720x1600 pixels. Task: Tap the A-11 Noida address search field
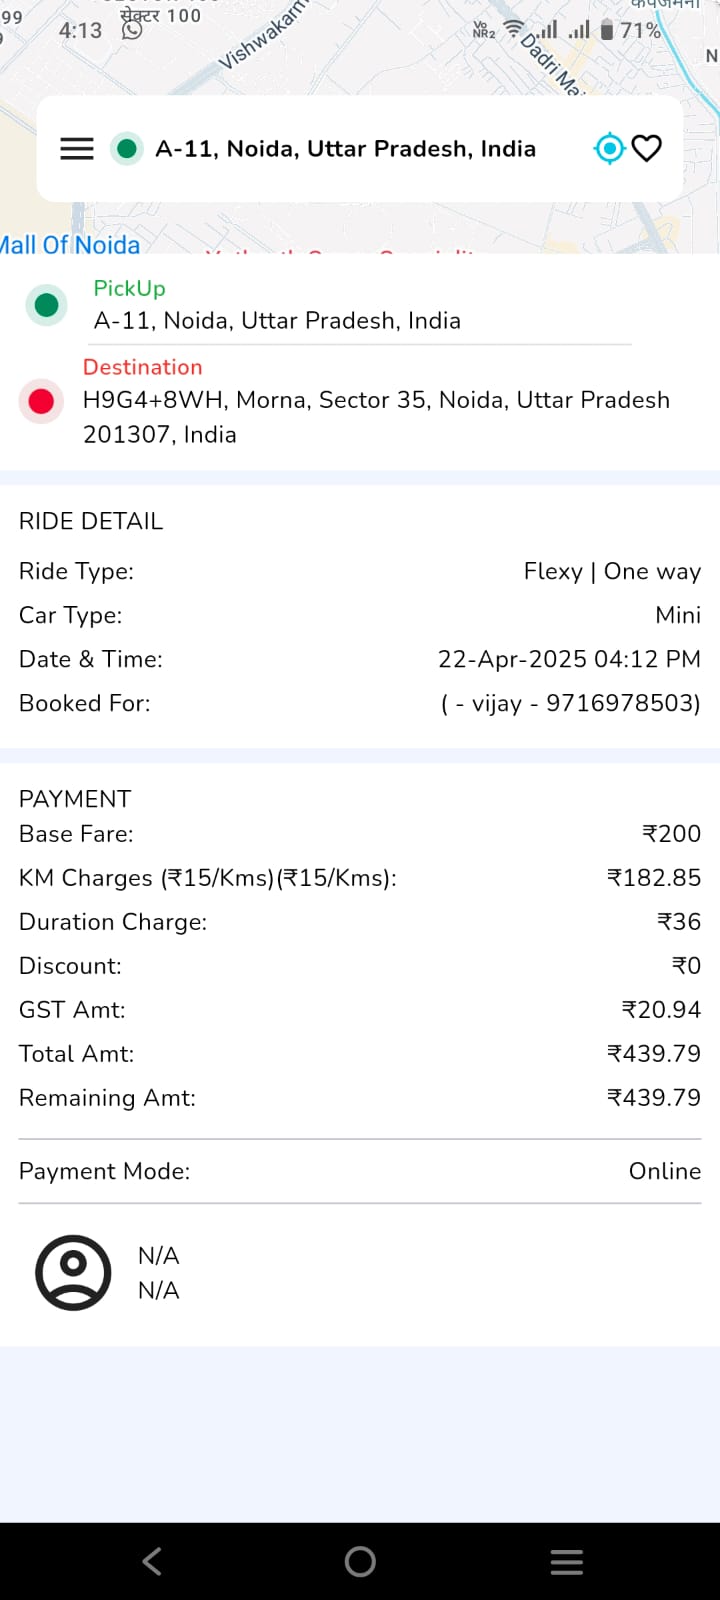coord(345,149)
